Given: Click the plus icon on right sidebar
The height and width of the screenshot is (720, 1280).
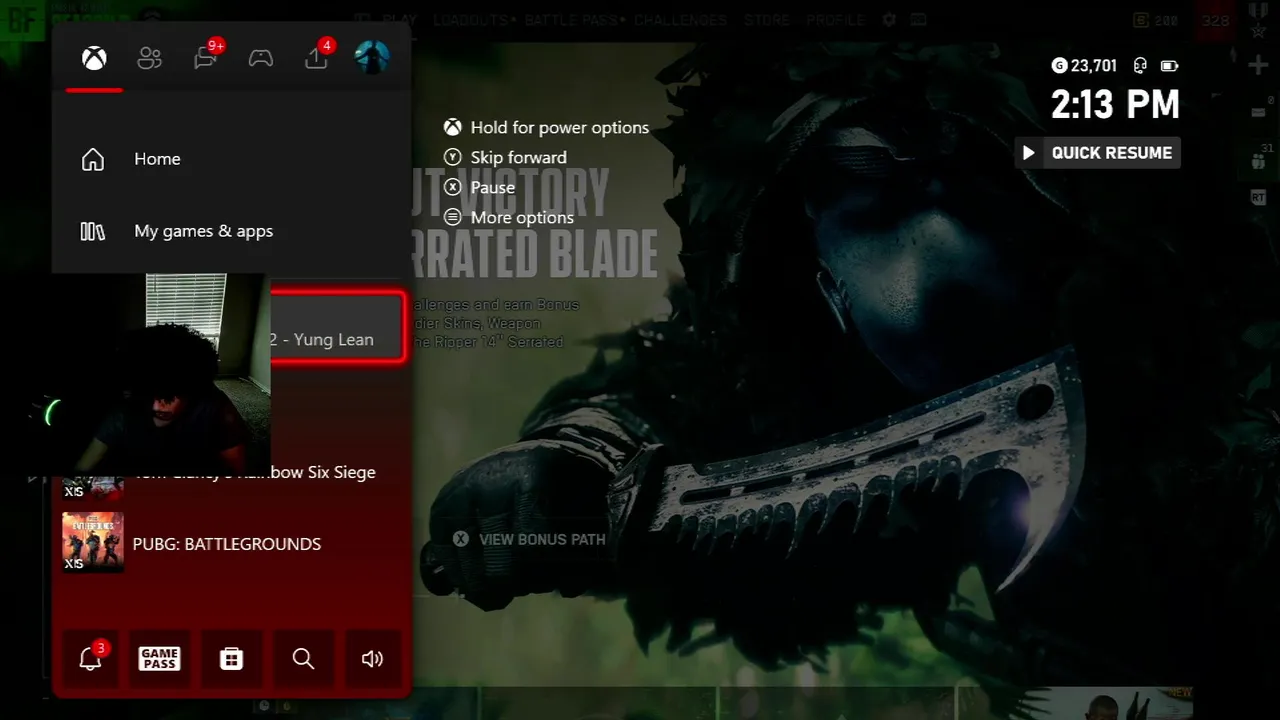Looking at the screenshot, I should pos(1258,65).
